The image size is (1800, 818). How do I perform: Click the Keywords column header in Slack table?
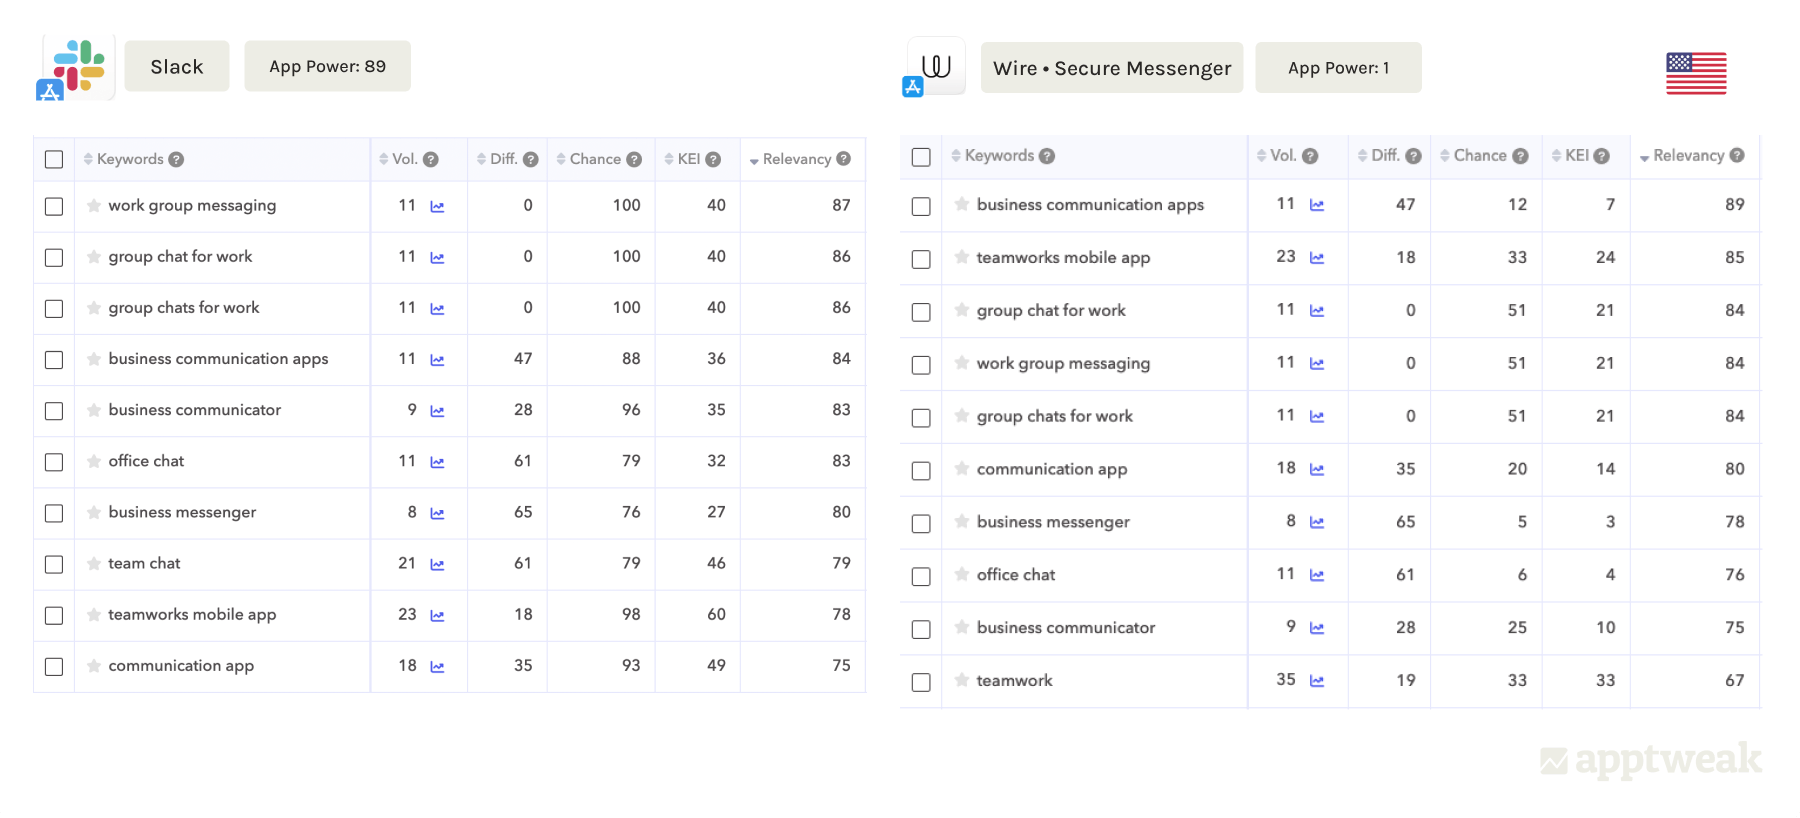pyautogui.click(x=129, y=159)
